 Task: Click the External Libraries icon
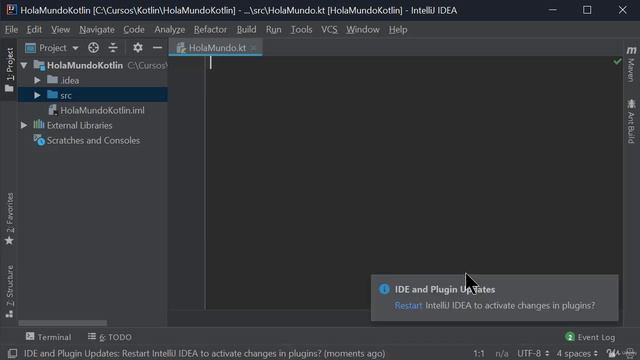[x=39, y=124]
